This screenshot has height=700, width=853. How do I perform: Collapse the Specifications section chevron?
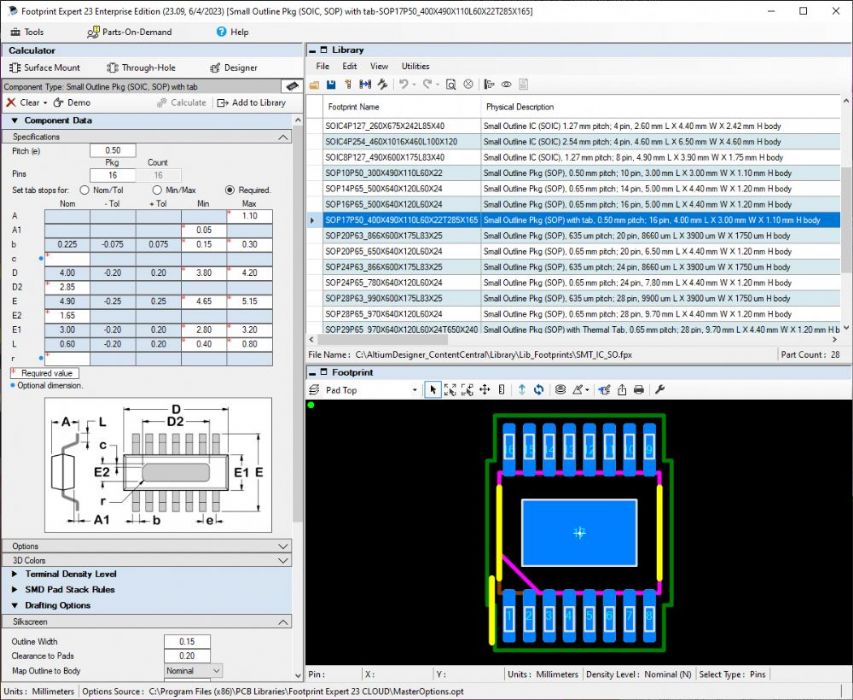click(x=283, y=137)
